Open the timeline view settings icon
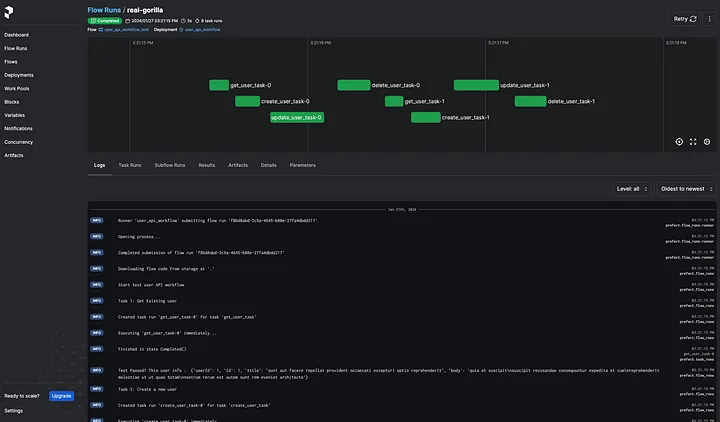 click(707, 142)
